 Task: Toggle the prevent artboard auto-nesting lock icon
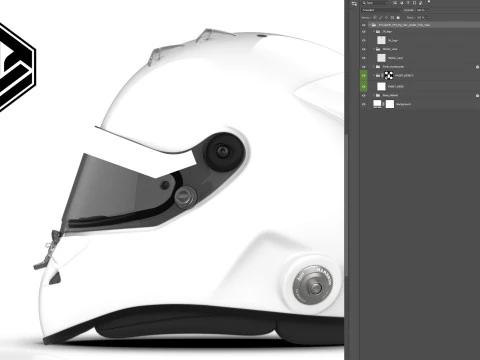click(392, 17)
